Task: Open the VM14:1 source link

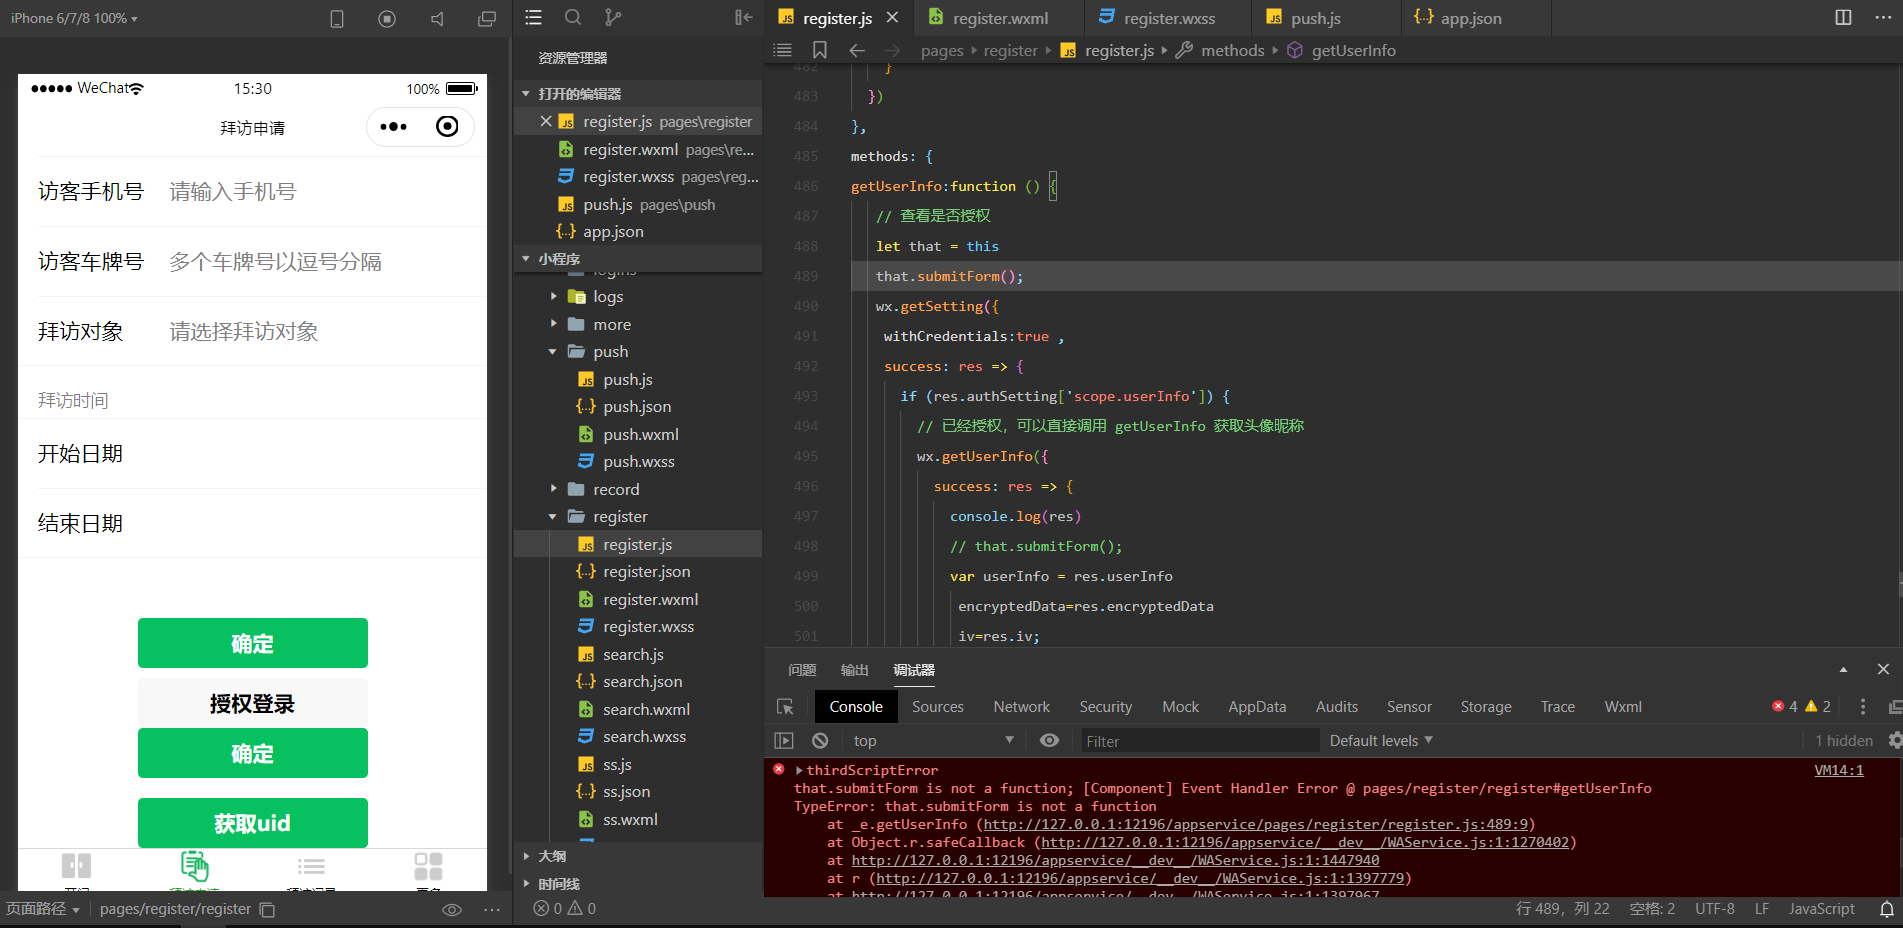Action: pyautogui.click(x=1839, y=770)
